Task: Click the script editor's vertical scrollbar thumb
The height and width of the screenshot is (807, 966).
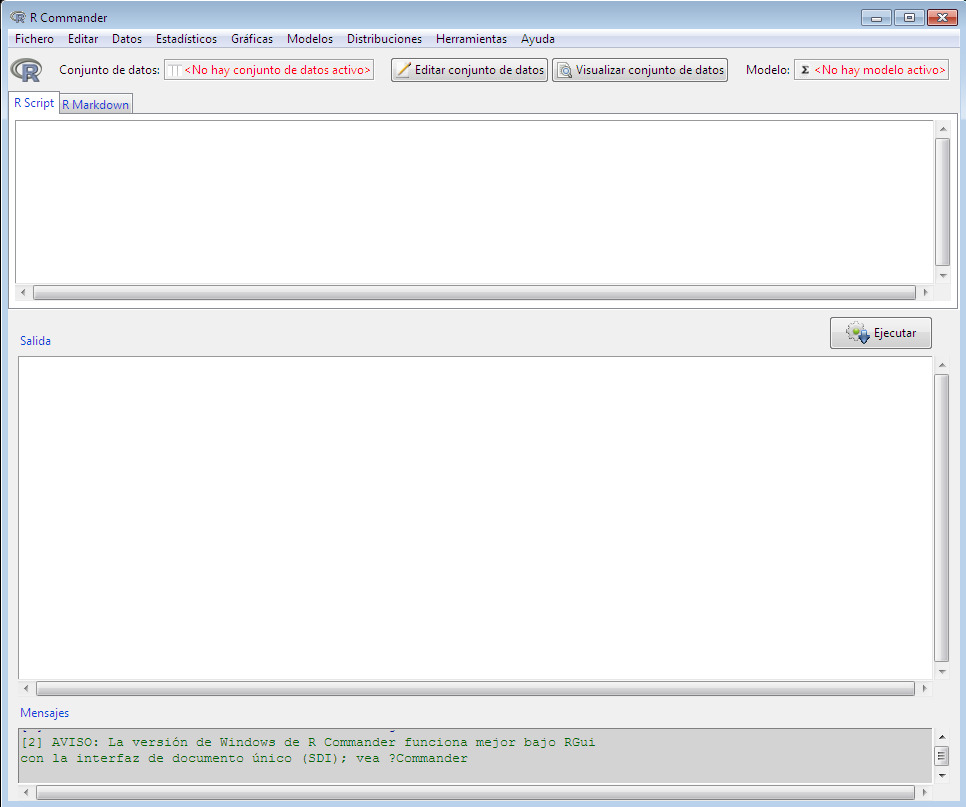Action: pos(943,202)
